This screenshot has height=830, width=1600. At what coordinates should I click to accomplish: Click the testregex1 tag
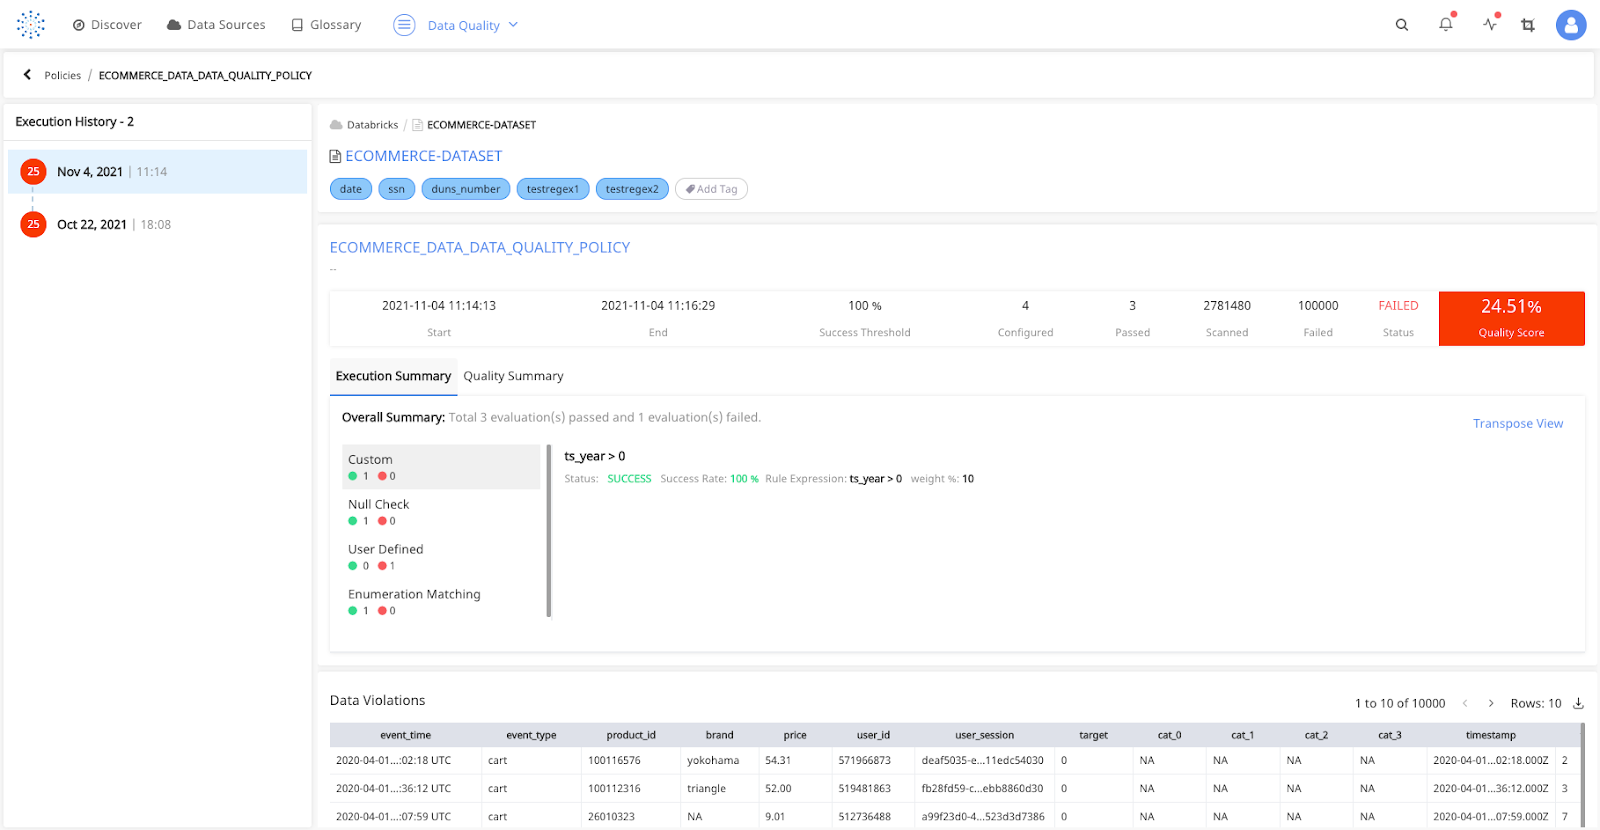(x=553, y=189)
